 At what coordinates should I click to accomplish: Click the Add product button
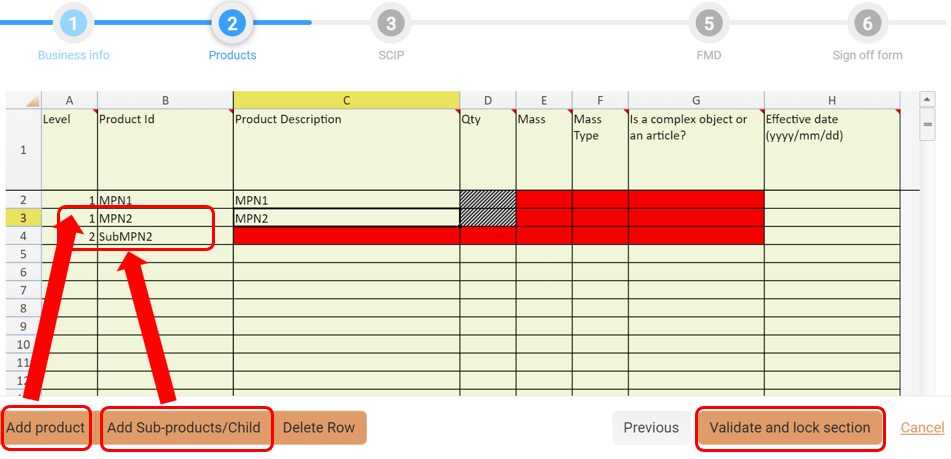[x=45, y=428]
